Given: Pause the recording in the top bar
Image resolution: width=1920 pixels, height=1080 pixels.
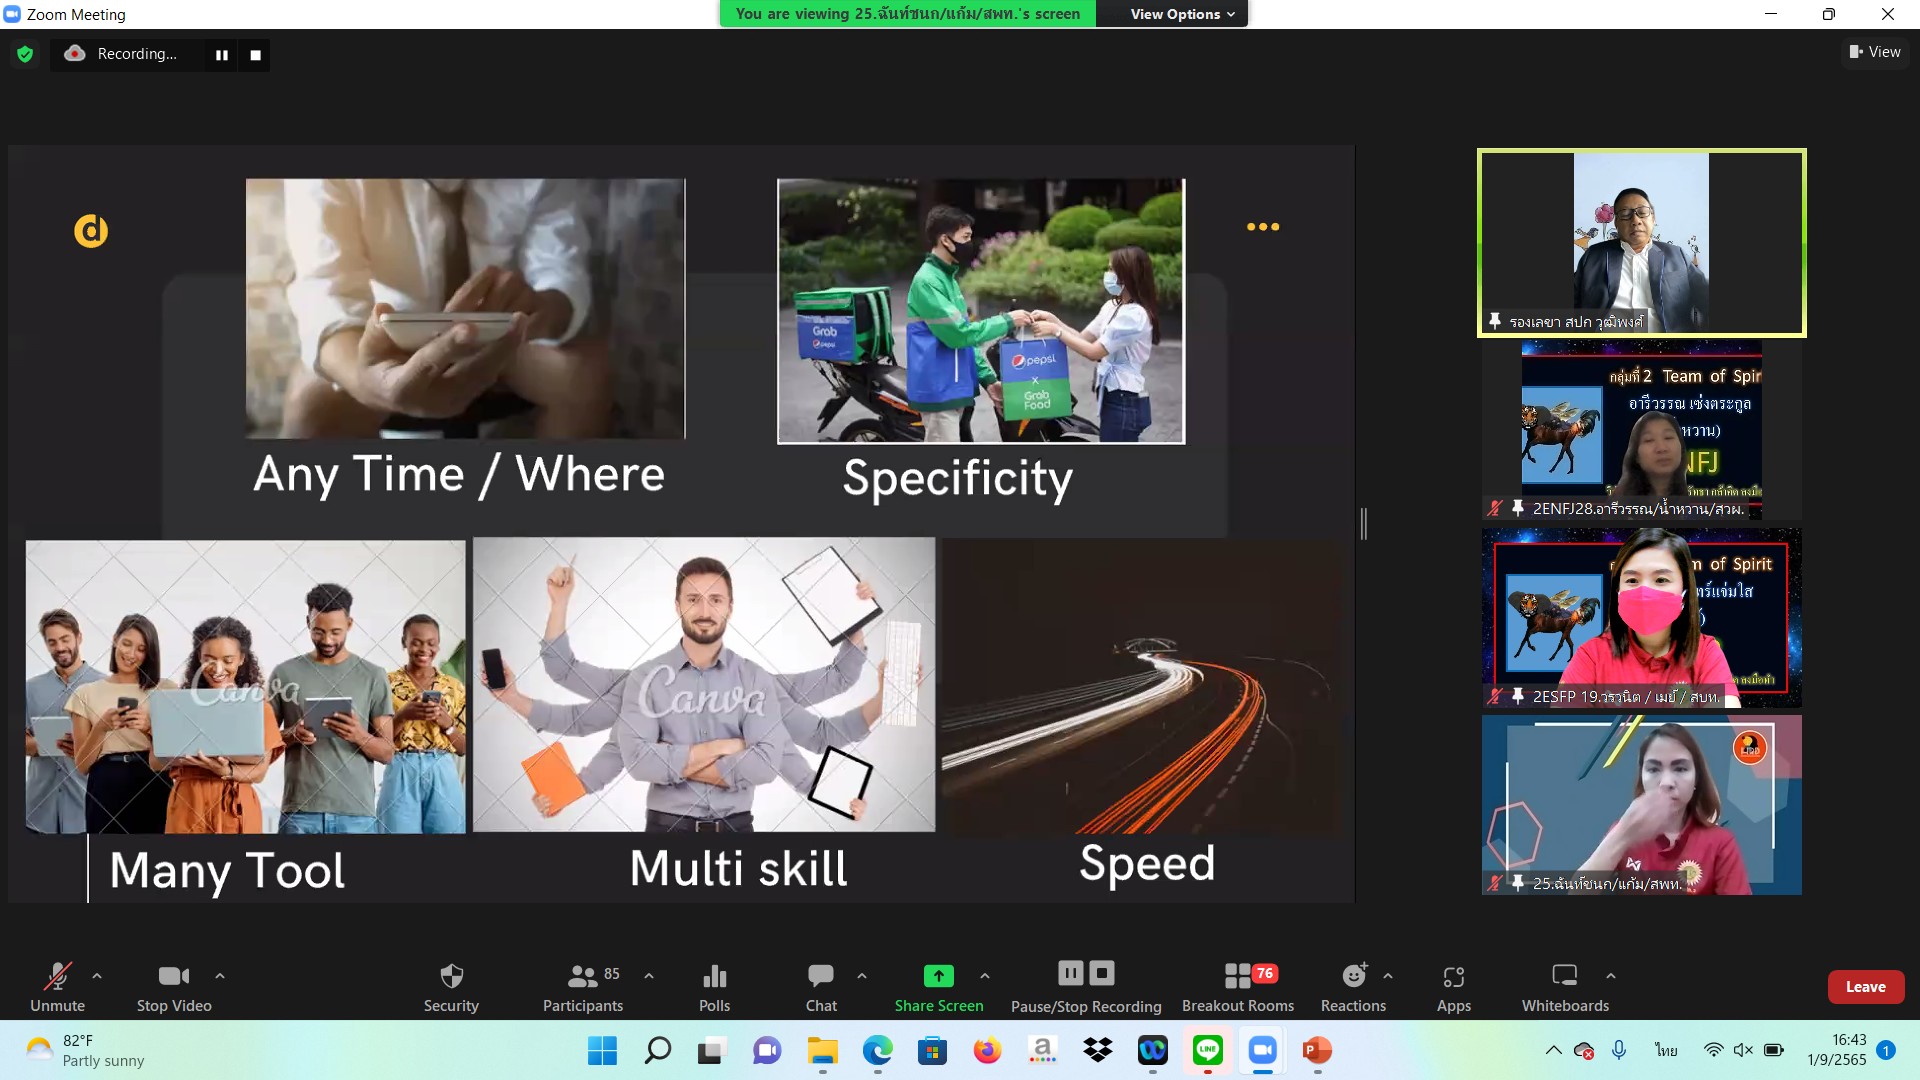Looking at the screenshot, I should [222, 55].
